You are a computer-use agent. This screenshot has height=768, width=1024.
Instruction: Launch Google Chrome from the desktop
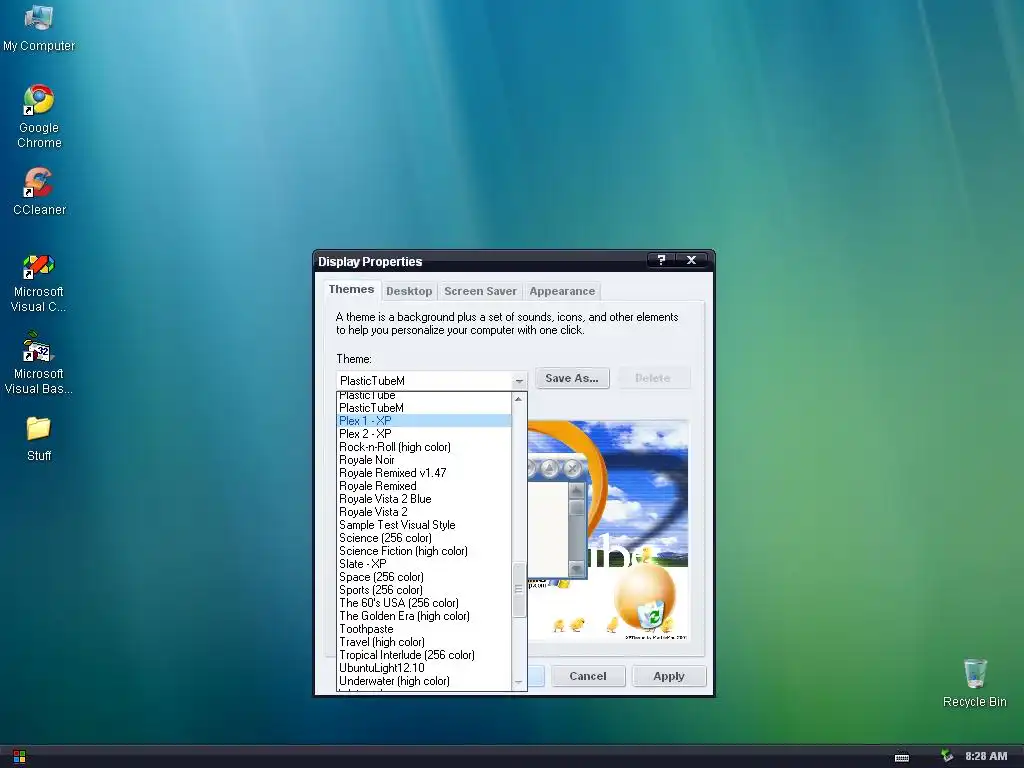click(x=39, y=116)
